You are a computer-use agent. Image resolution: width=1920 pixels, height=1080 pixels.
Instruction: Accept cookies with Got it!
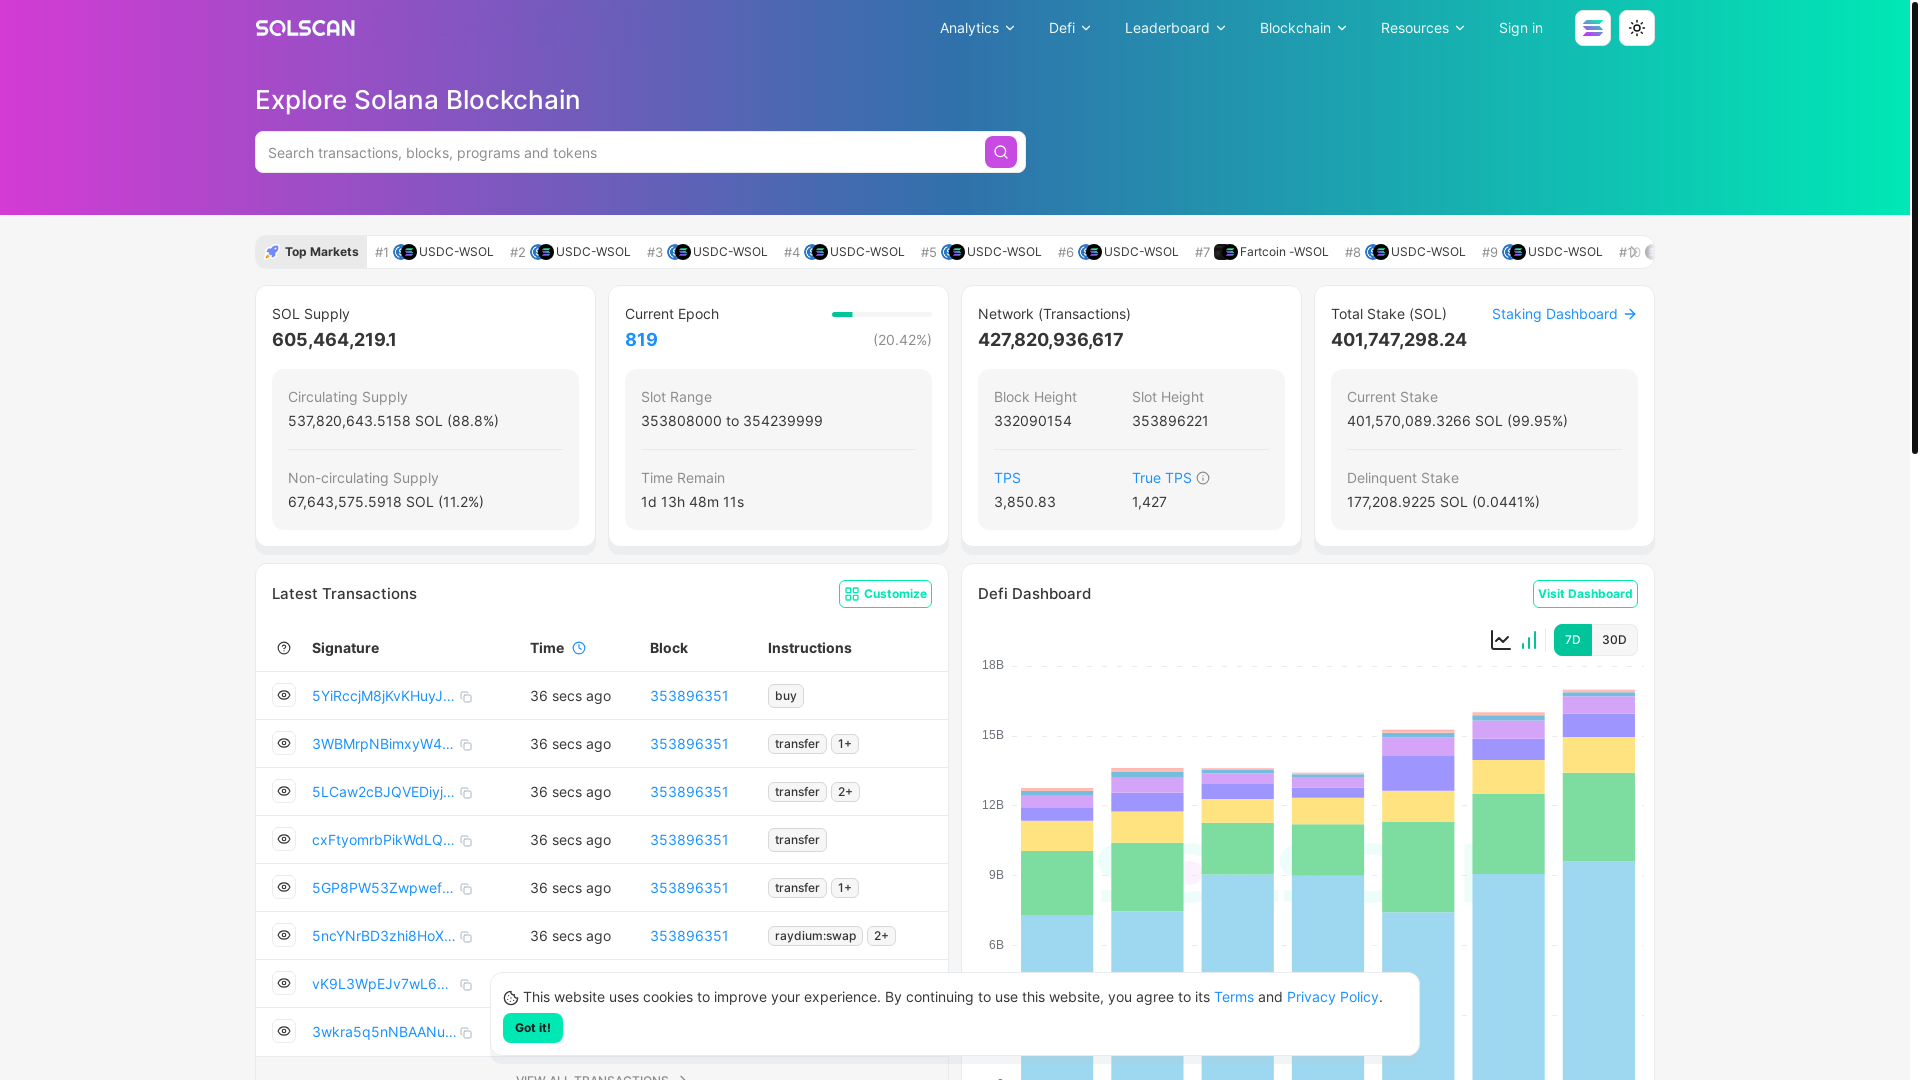(x=533, y=1028)
